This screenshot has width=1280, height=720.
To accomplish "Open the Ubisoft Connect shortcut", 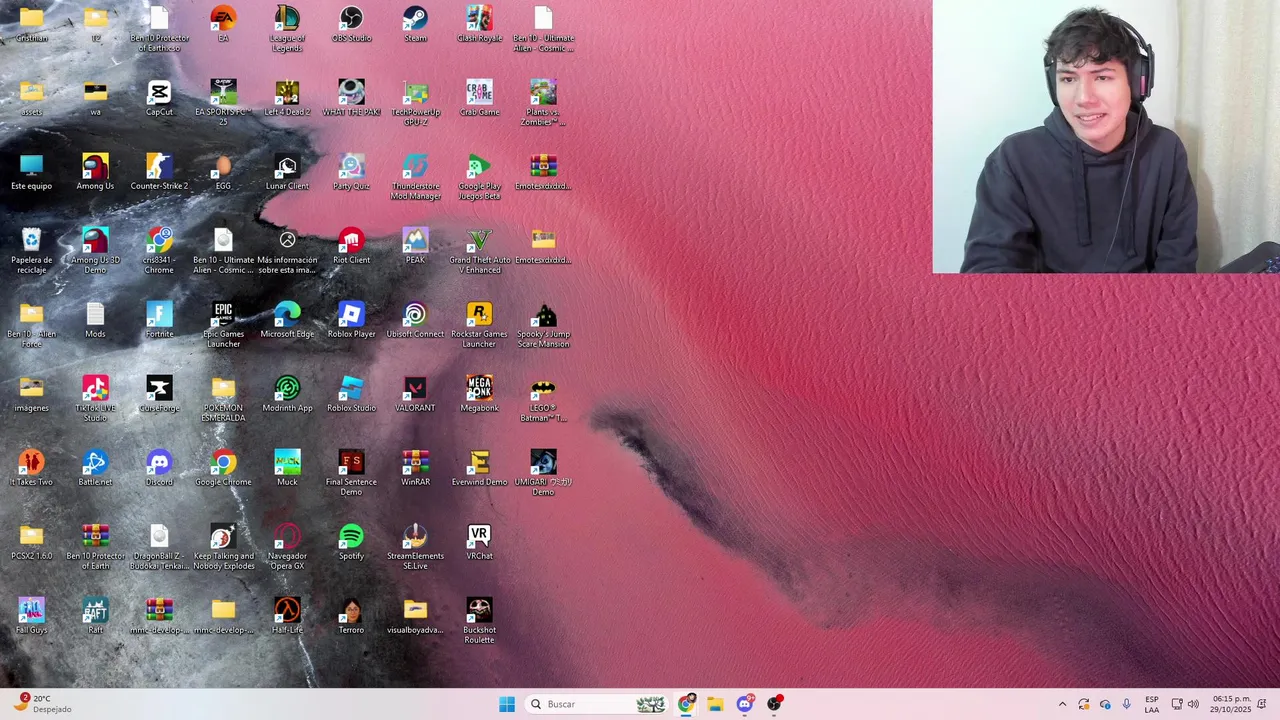I will click(415, 320).
